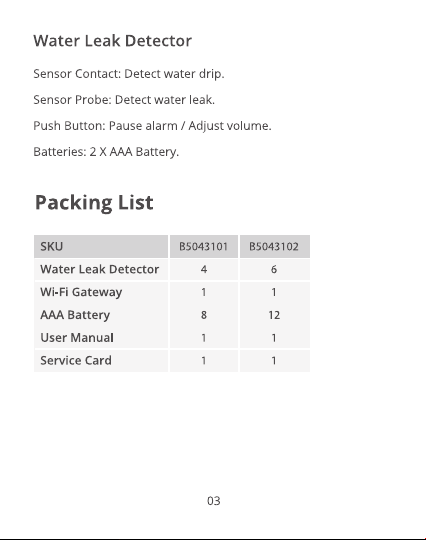The image size is (426, 540).
Task: Select the Water Leak Detector row label
Action: [100, 269]
